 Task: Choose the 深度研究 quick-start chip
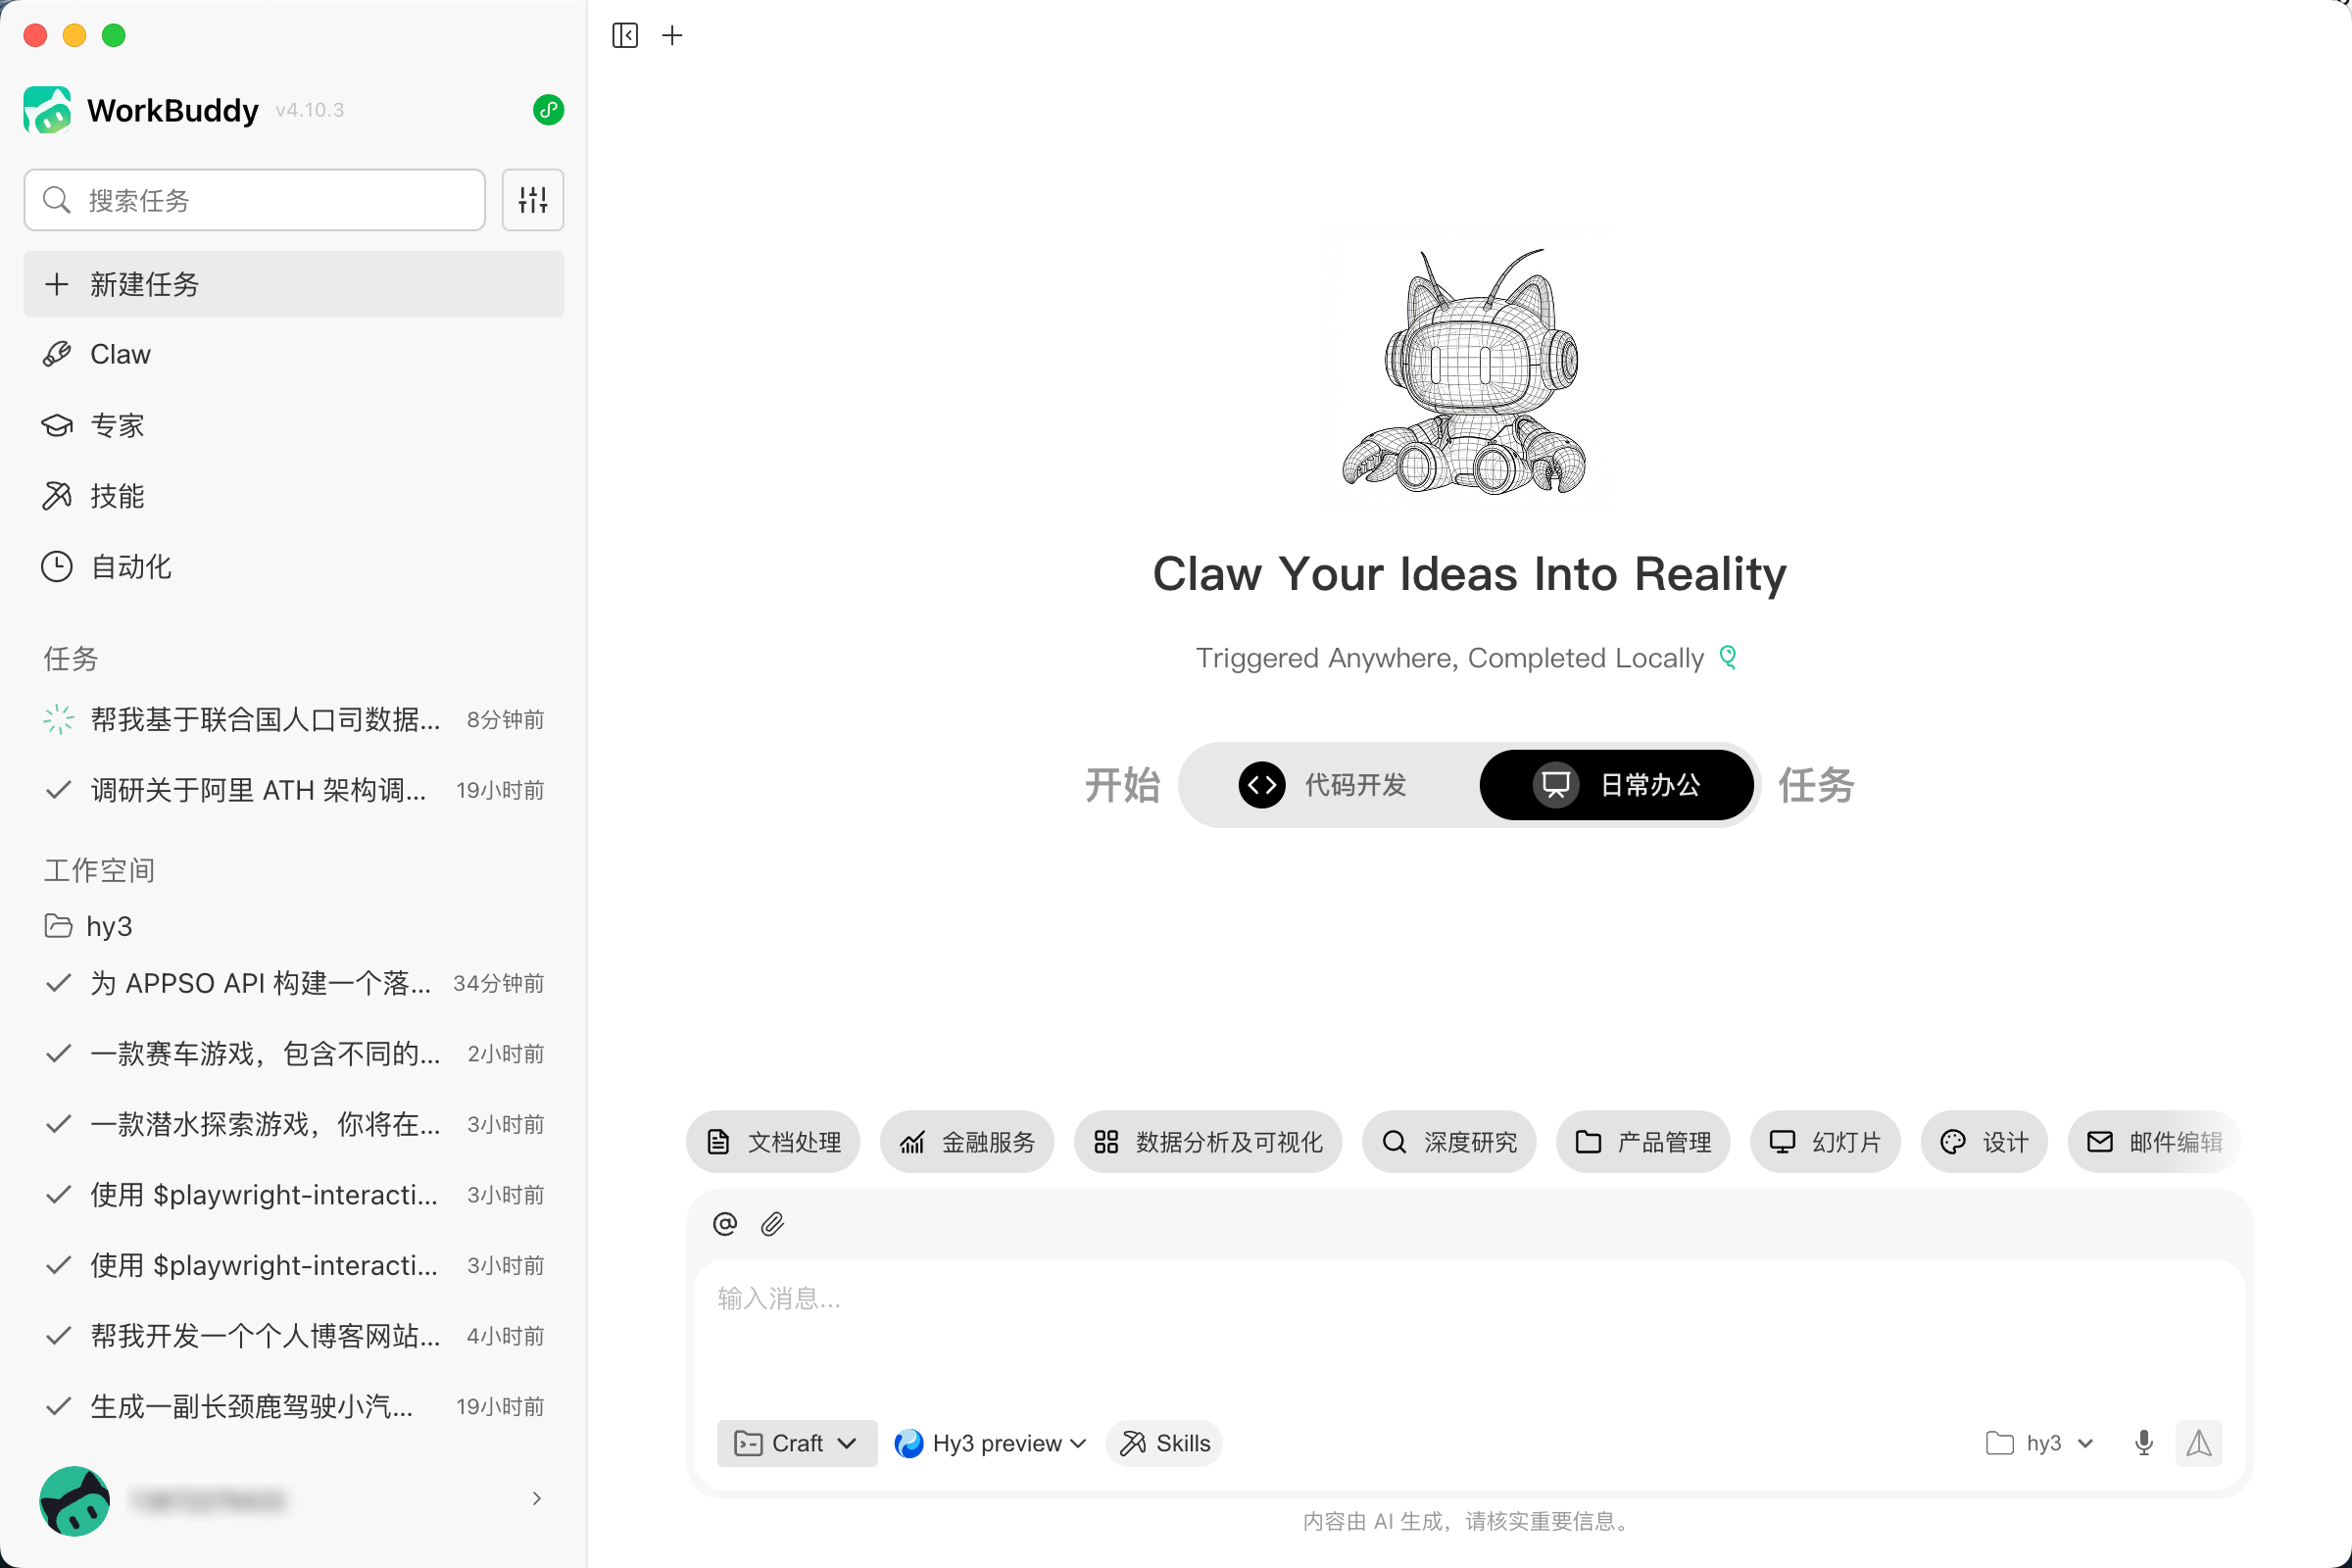click(x=1449, y=1141)
